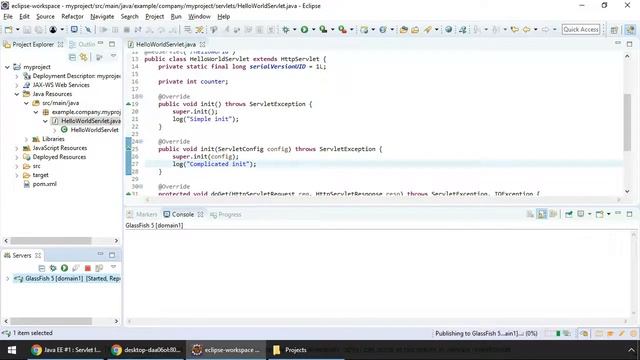Click the Open Console monitor icon
Screen dimensions: 640x360
coord(74,29)
